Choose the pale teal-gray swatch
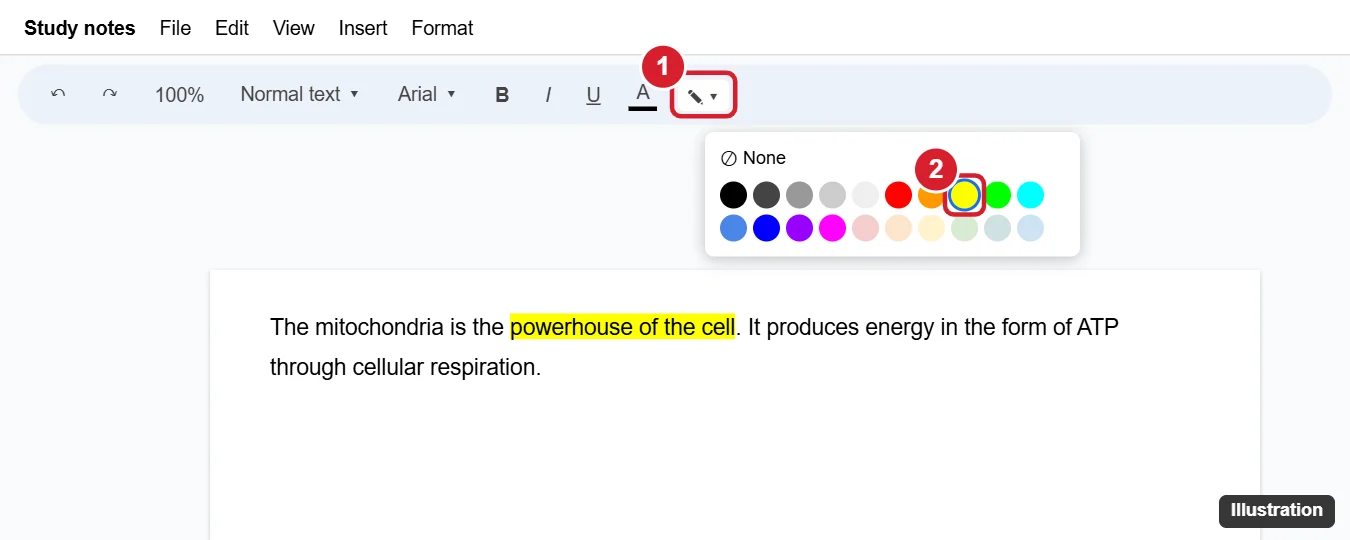This screenshot has height=540, width=1350. pos(997,228)
